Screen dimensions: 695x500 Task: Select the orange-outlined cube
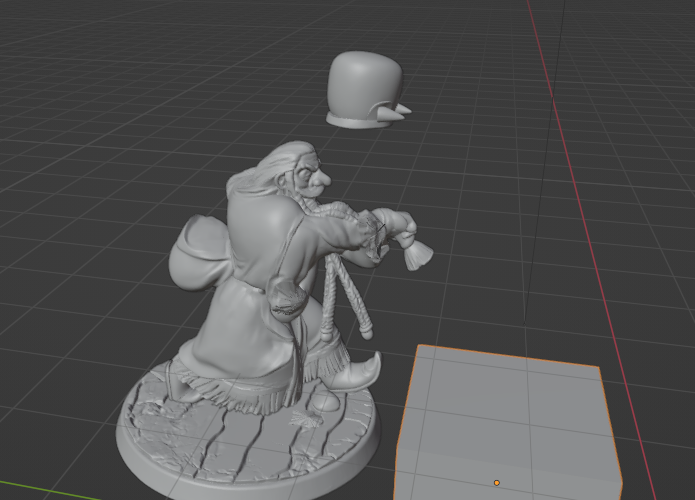coord(508,424)
